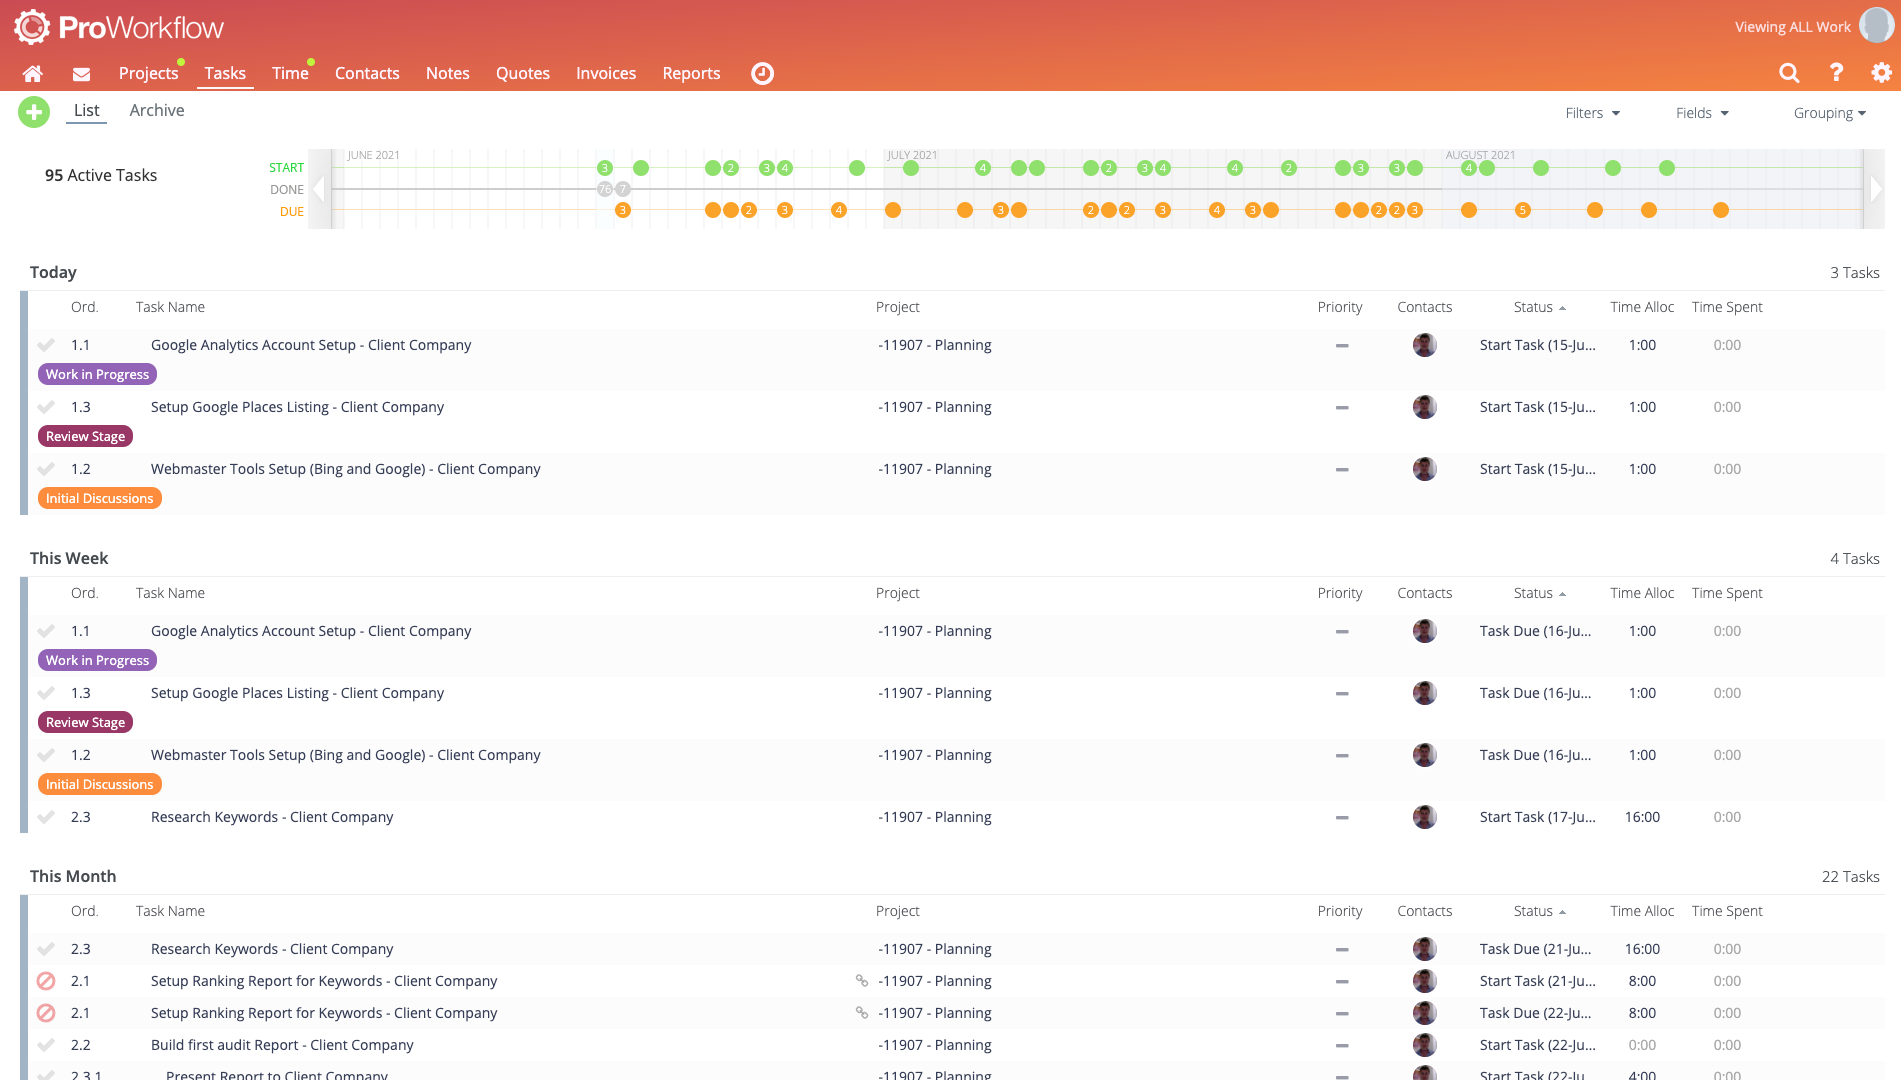
Task: Open the Filters dropdown
Action: point(1593,113)
